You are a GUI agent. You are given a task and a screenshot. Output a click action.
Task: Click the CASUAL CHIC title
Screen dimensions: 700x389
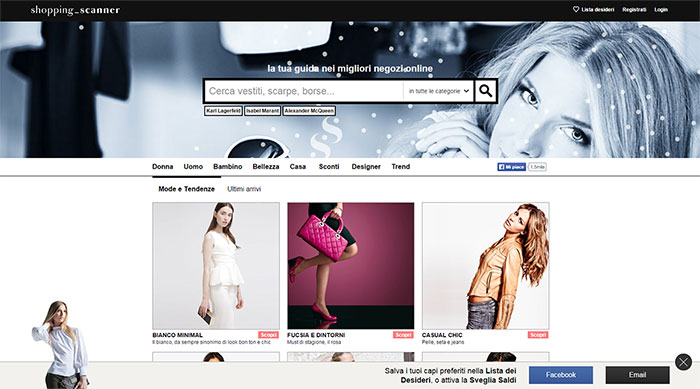[x=442, y=335]
